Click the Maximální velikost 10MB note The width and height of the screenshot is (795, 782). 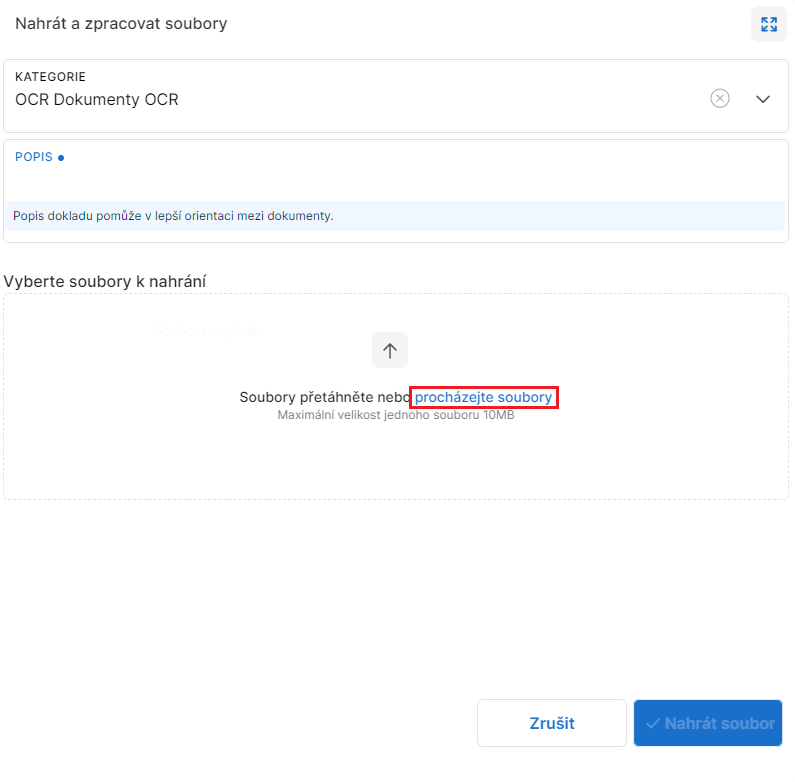pyautogui.click(x=395, y=415)
